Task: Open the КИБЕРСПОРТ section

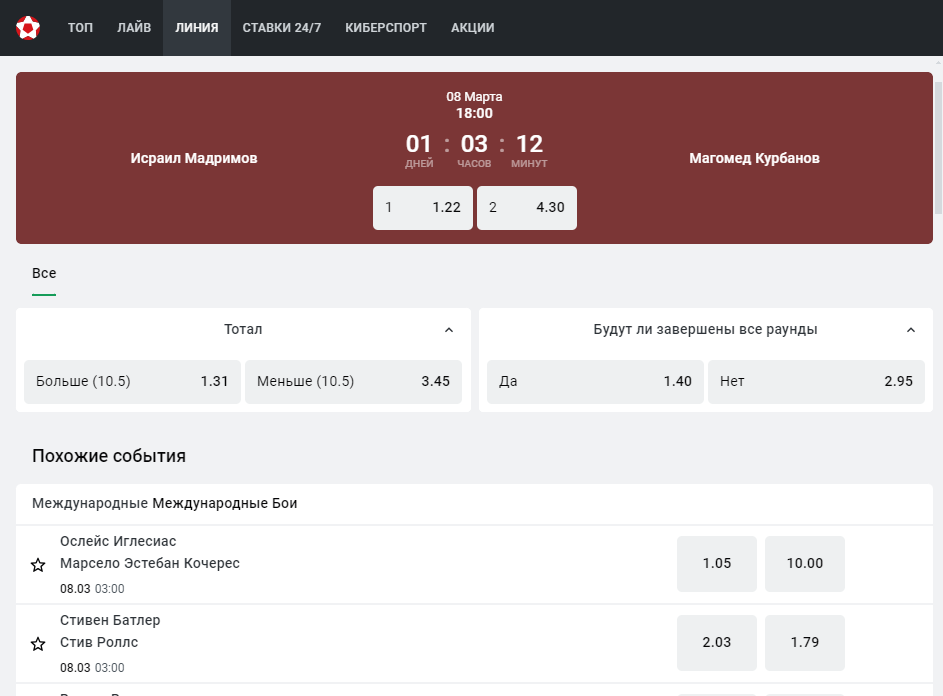Action: [386, 28]
